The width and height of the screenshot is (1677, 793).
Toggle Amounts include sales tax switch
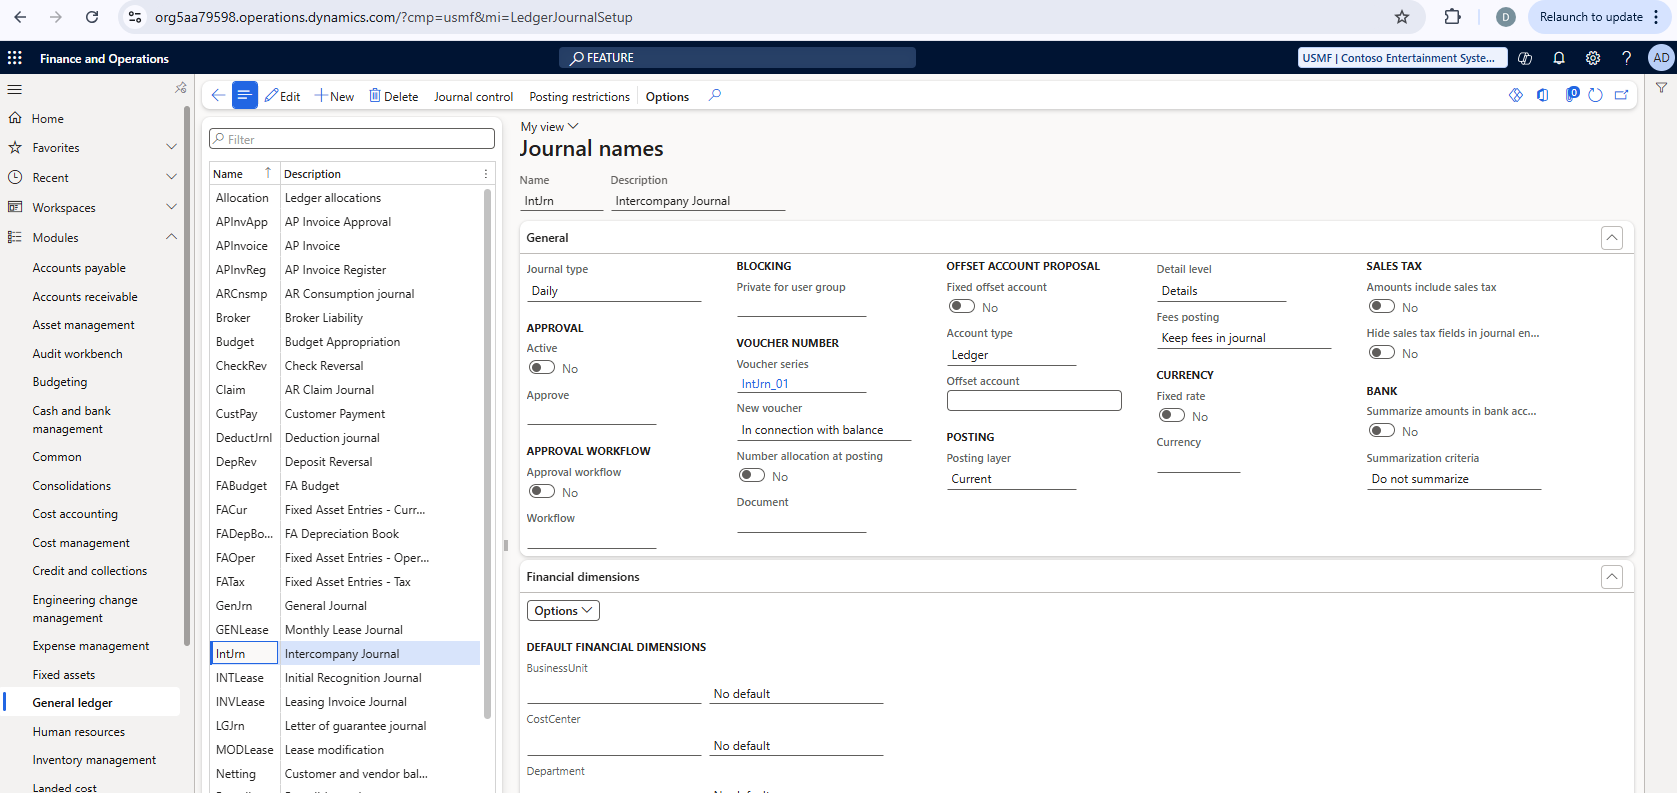click(x=1382, y=307)
